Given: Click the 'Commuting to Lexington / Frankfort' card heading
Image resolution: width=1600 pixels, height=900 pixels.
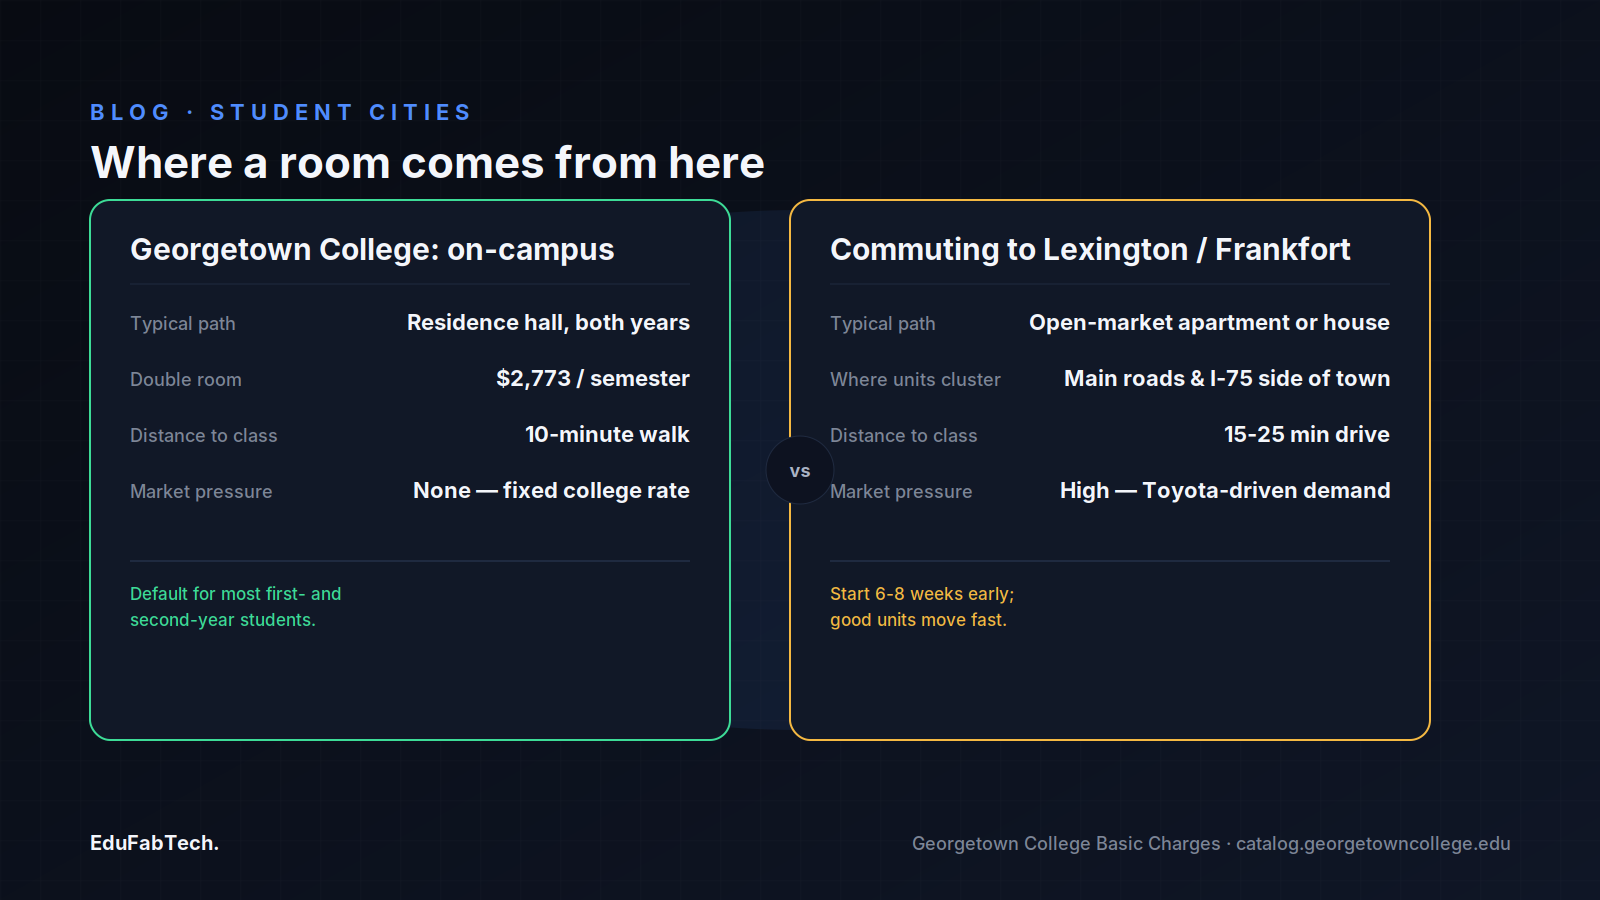Looking at the screenshot, I should [x=1090, y=249].
